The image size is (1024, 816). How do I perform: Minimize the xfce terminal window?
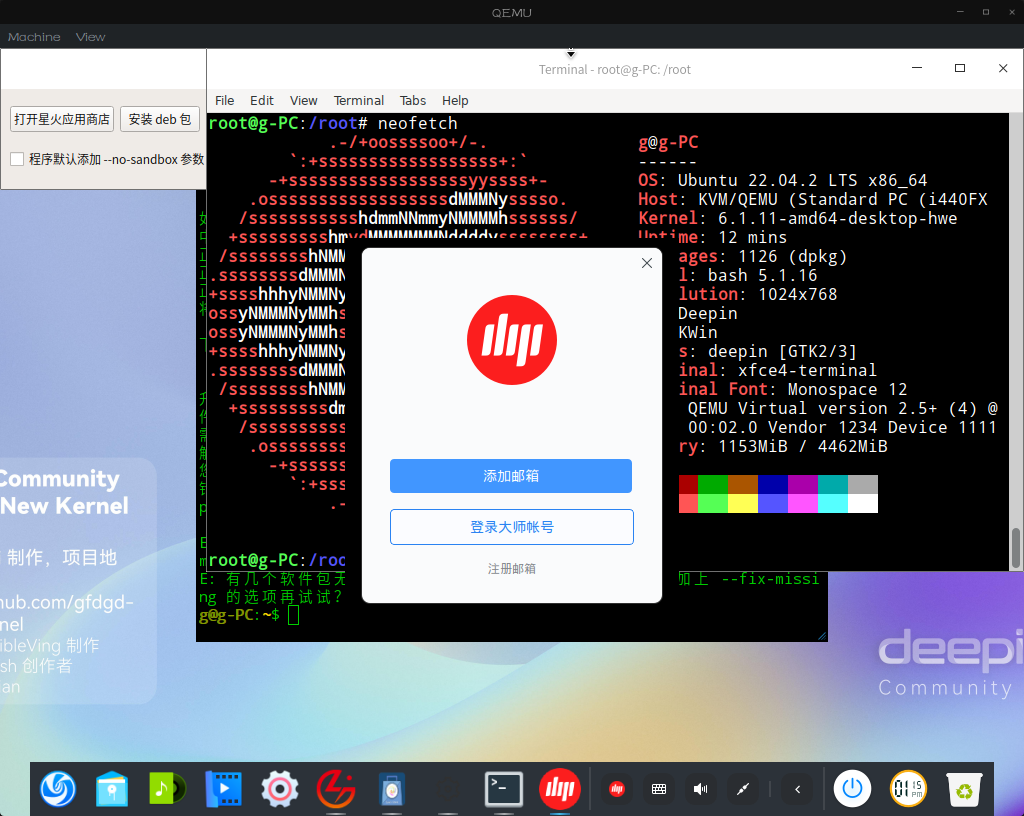pyautogui.click(x=917, y=68)
